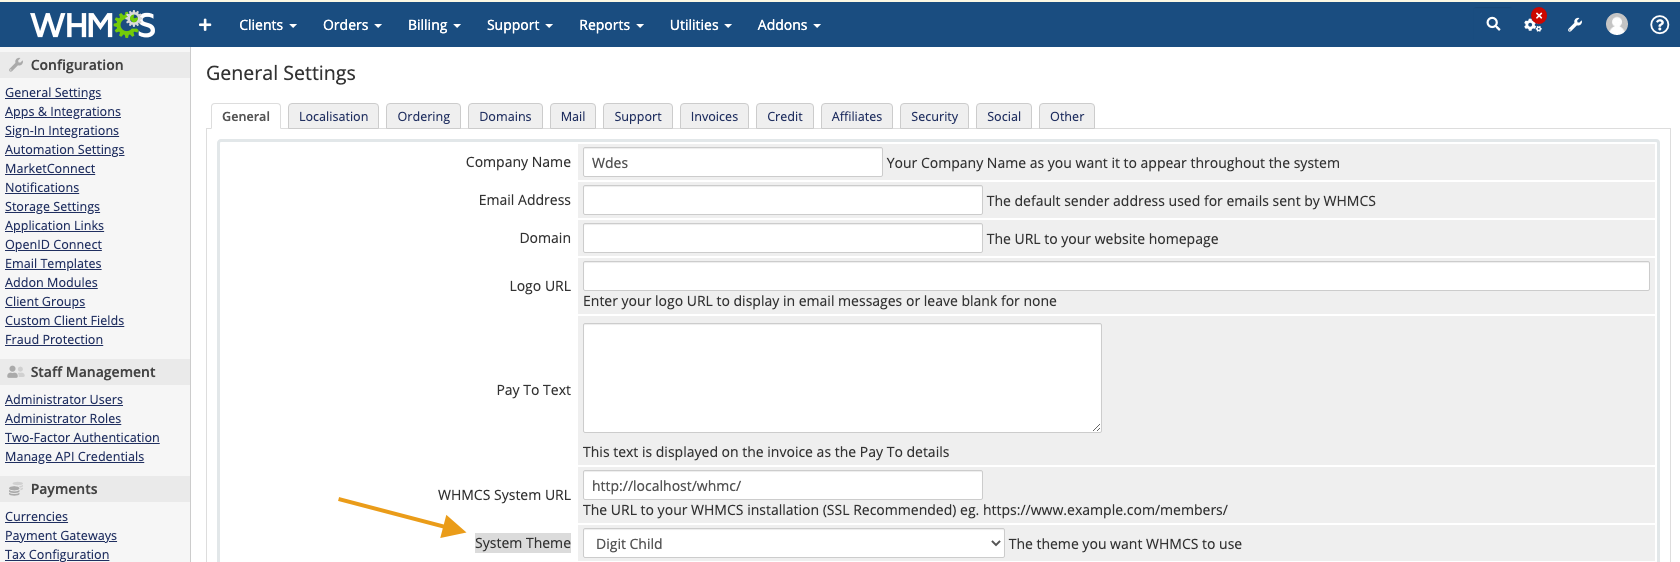Image resolution: width=1680 pixels, height=562 pixels.
Task: Select the General tab
Action: pos(246,116)
